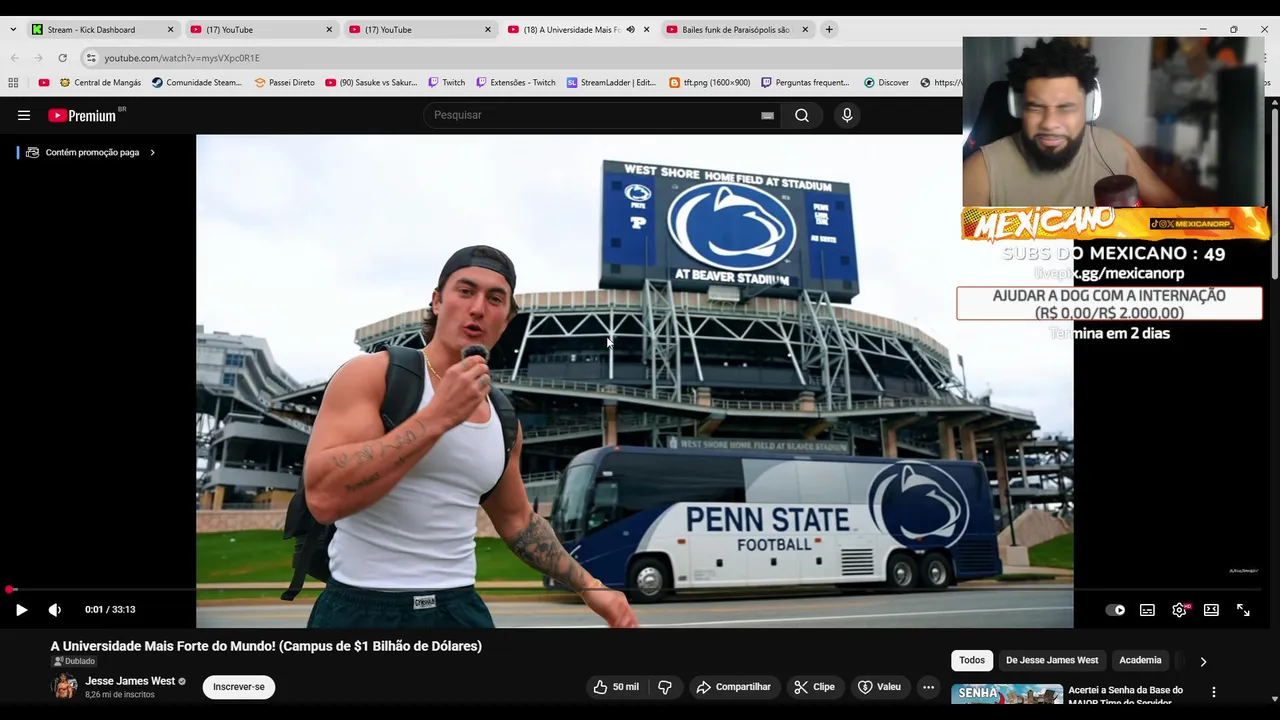Image resolution: width=1280 pixels, height=720 pixels.
Task: Like the video (50 mil)
Action: pos(616,687)
